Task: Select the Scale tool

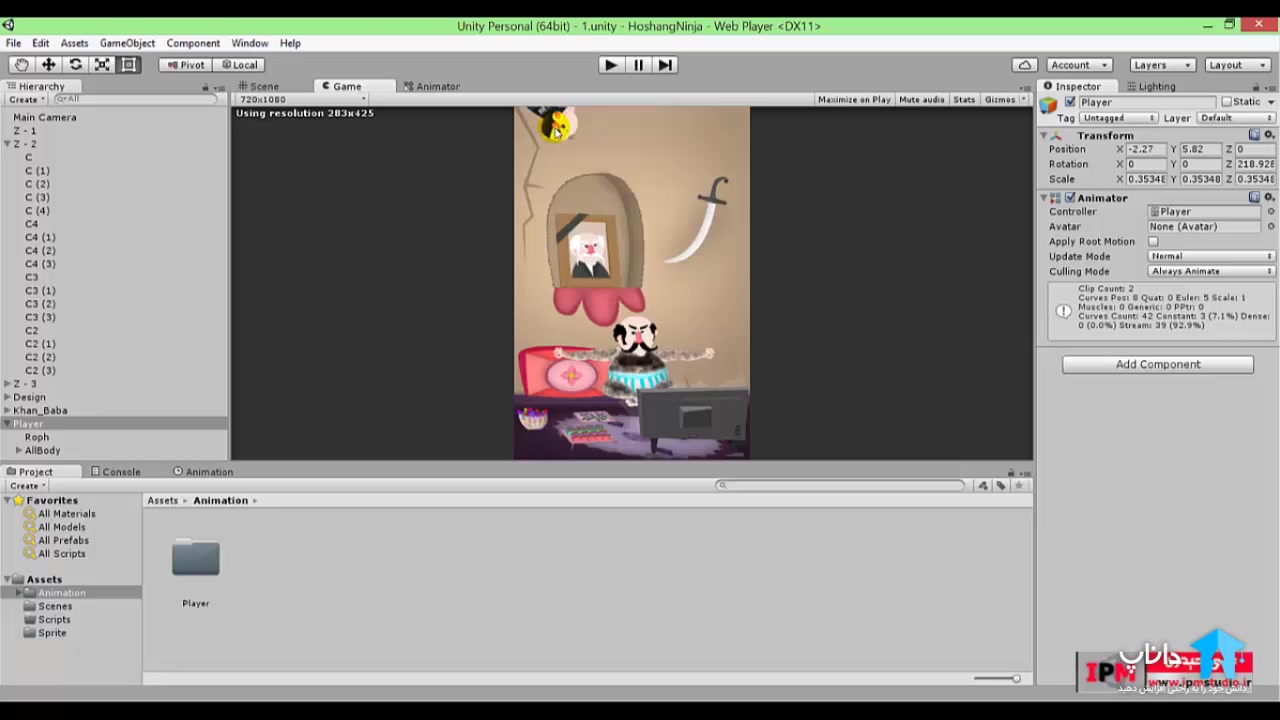Action: [102, 65]
